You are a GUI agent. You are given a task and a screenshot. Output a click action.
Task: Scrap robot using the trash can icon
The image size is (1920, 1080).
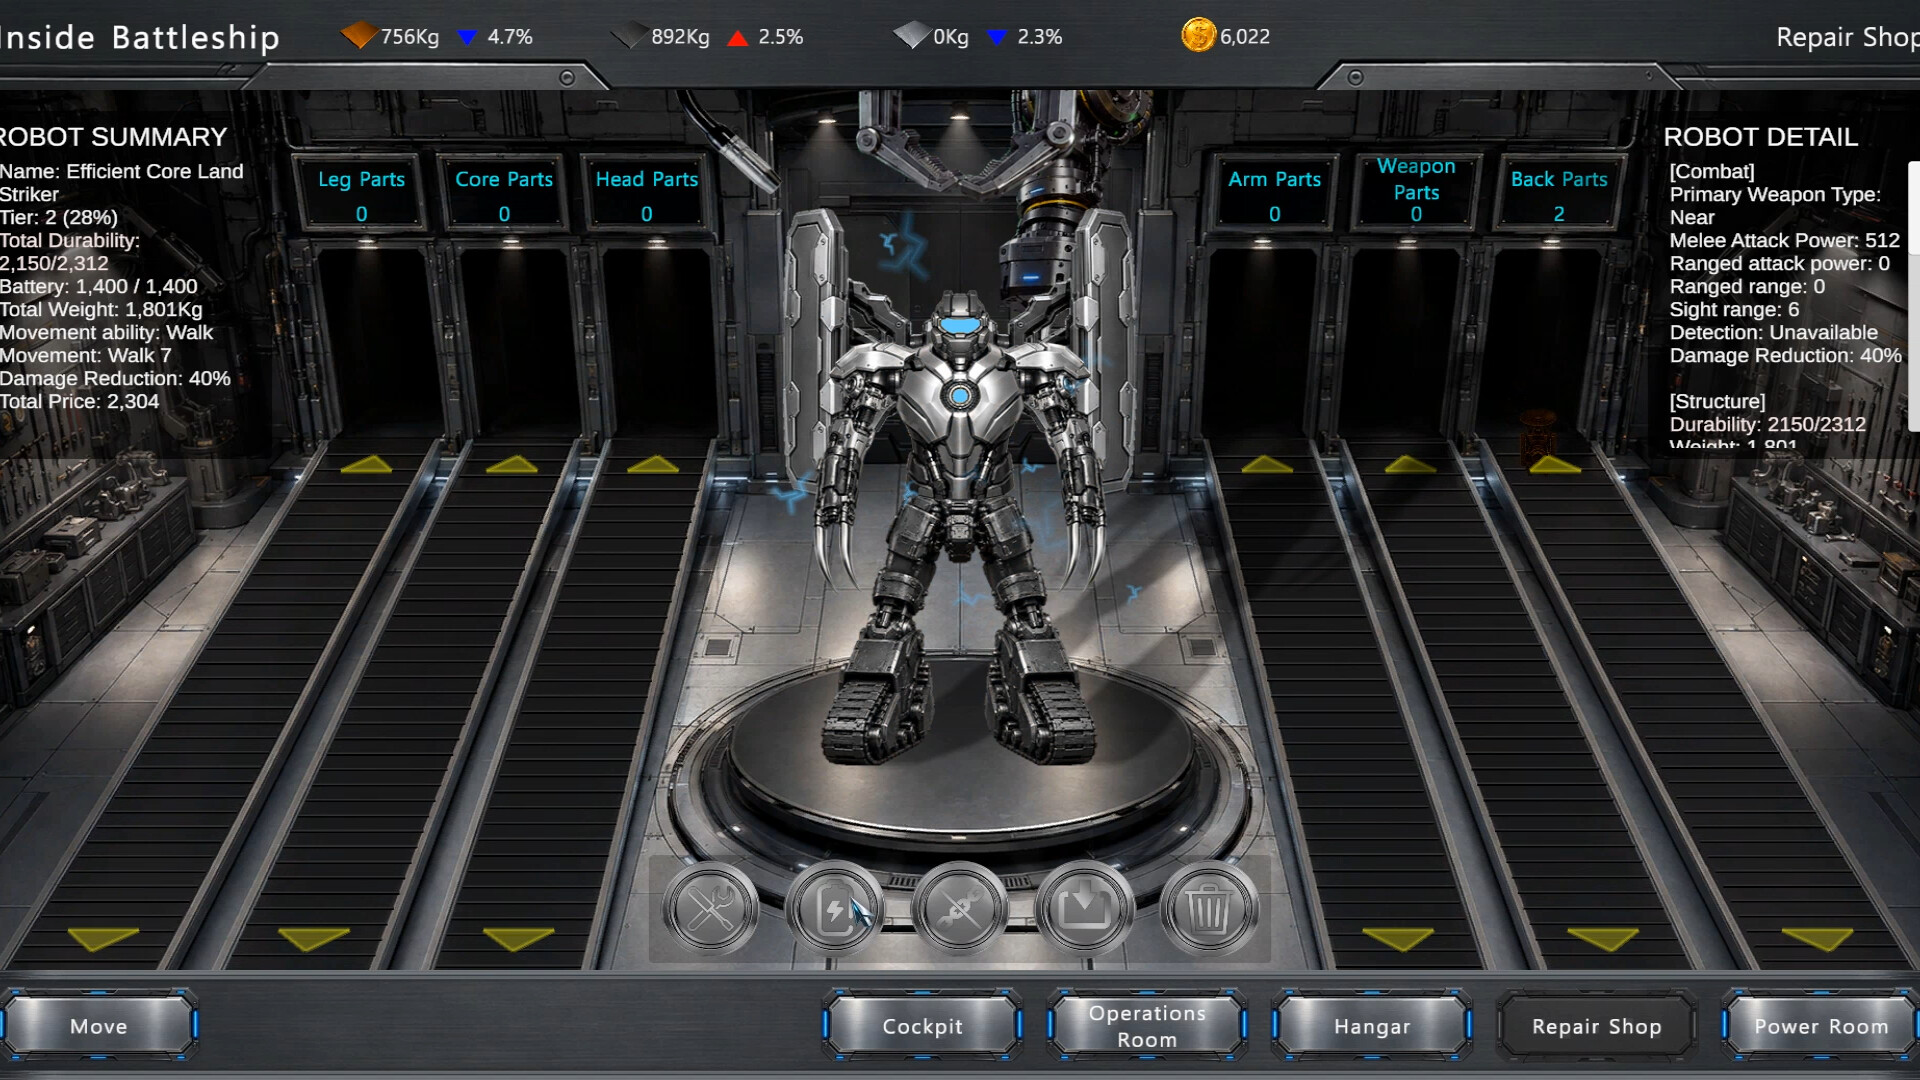pos(1208,909)
